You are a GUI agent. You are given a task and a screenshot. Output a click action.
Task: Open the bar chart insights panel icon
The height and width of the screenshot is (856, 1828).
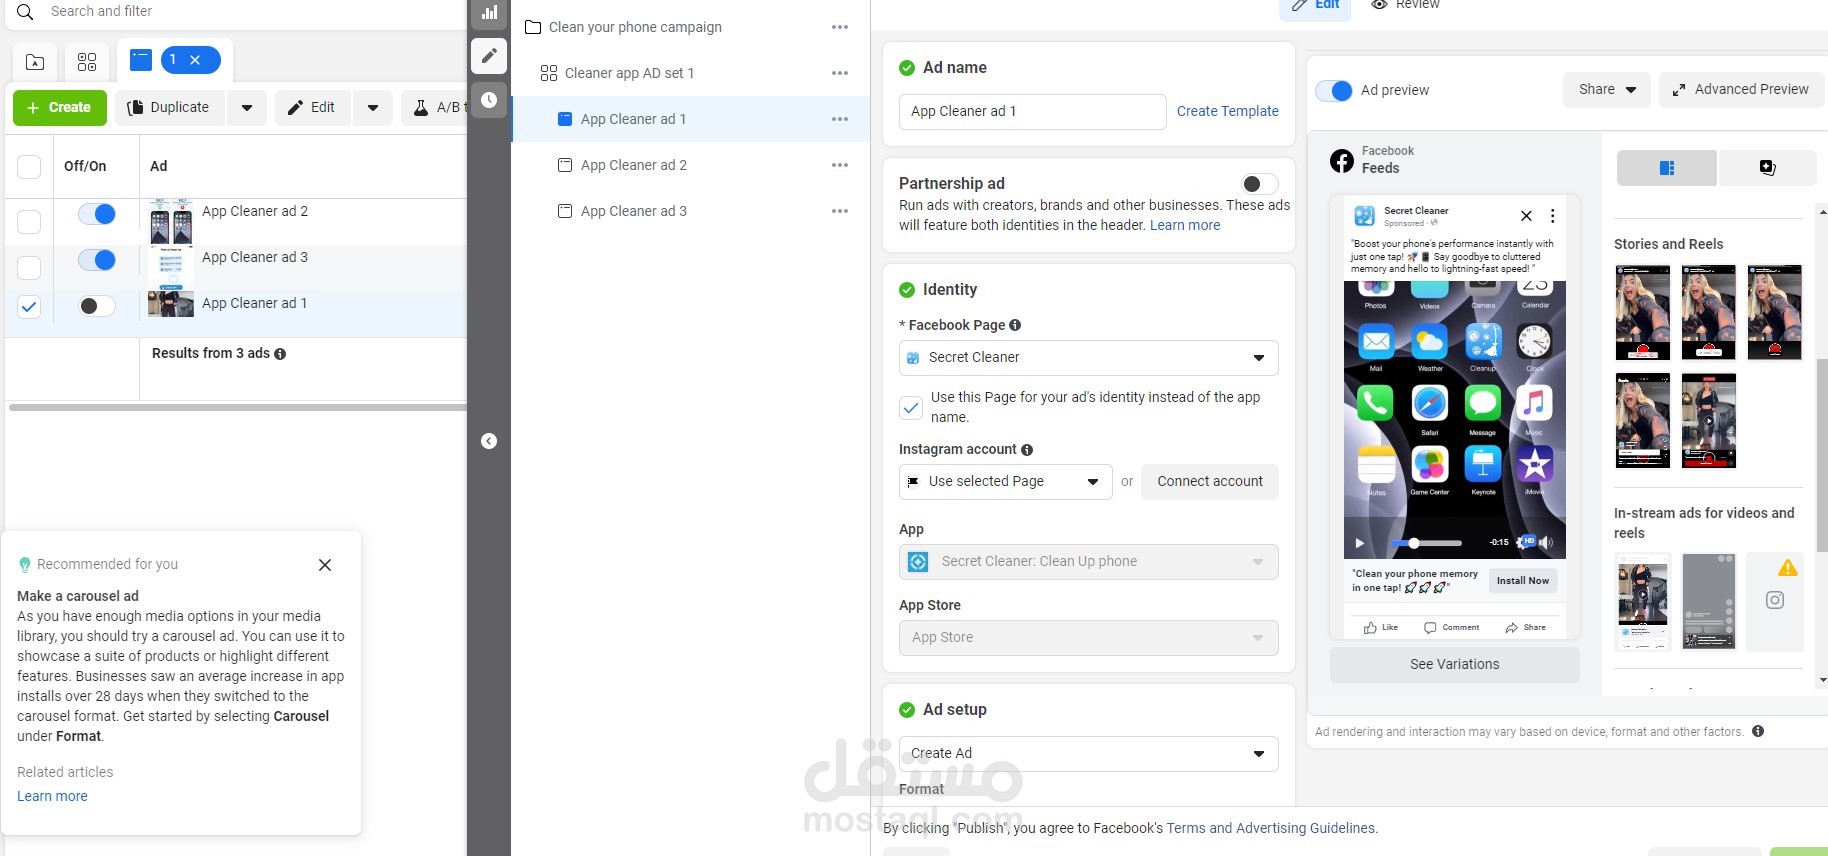coord(489,13)
